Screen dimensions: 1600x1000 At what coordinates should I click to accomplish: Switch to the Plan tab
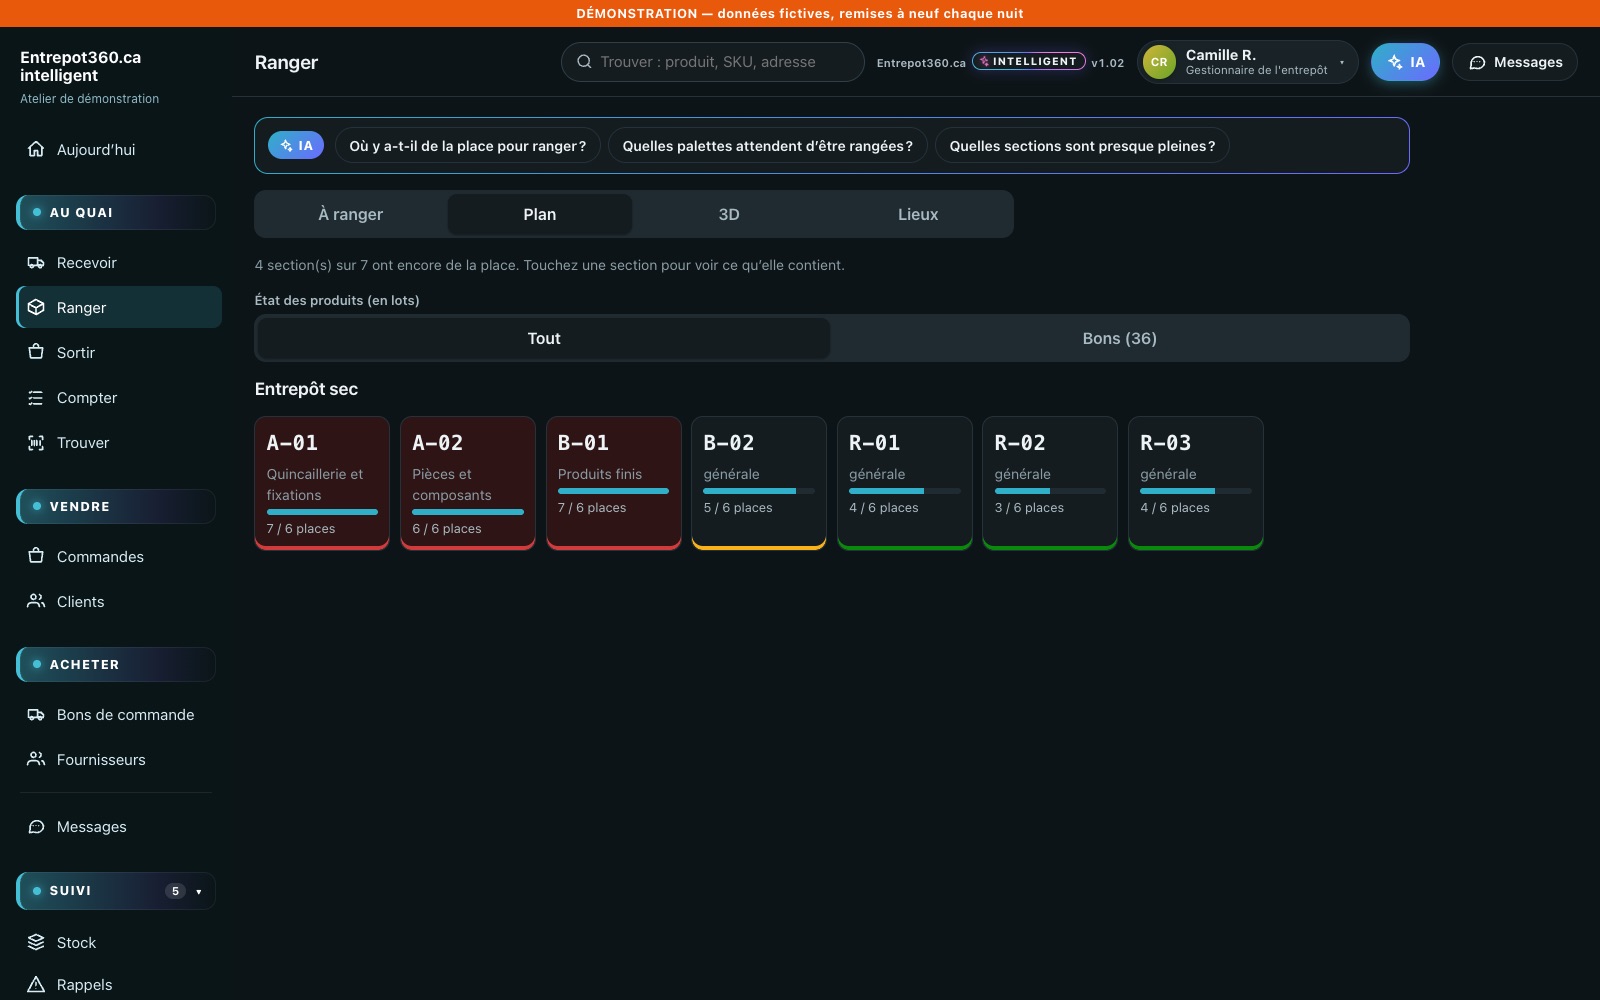tap(540, 214)
